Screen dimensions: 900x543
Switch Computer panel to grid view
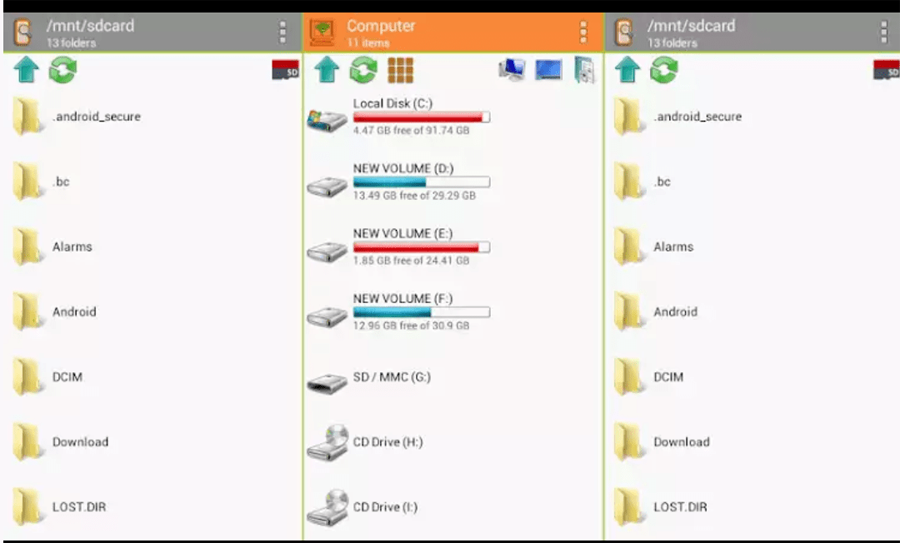[400, 70]
